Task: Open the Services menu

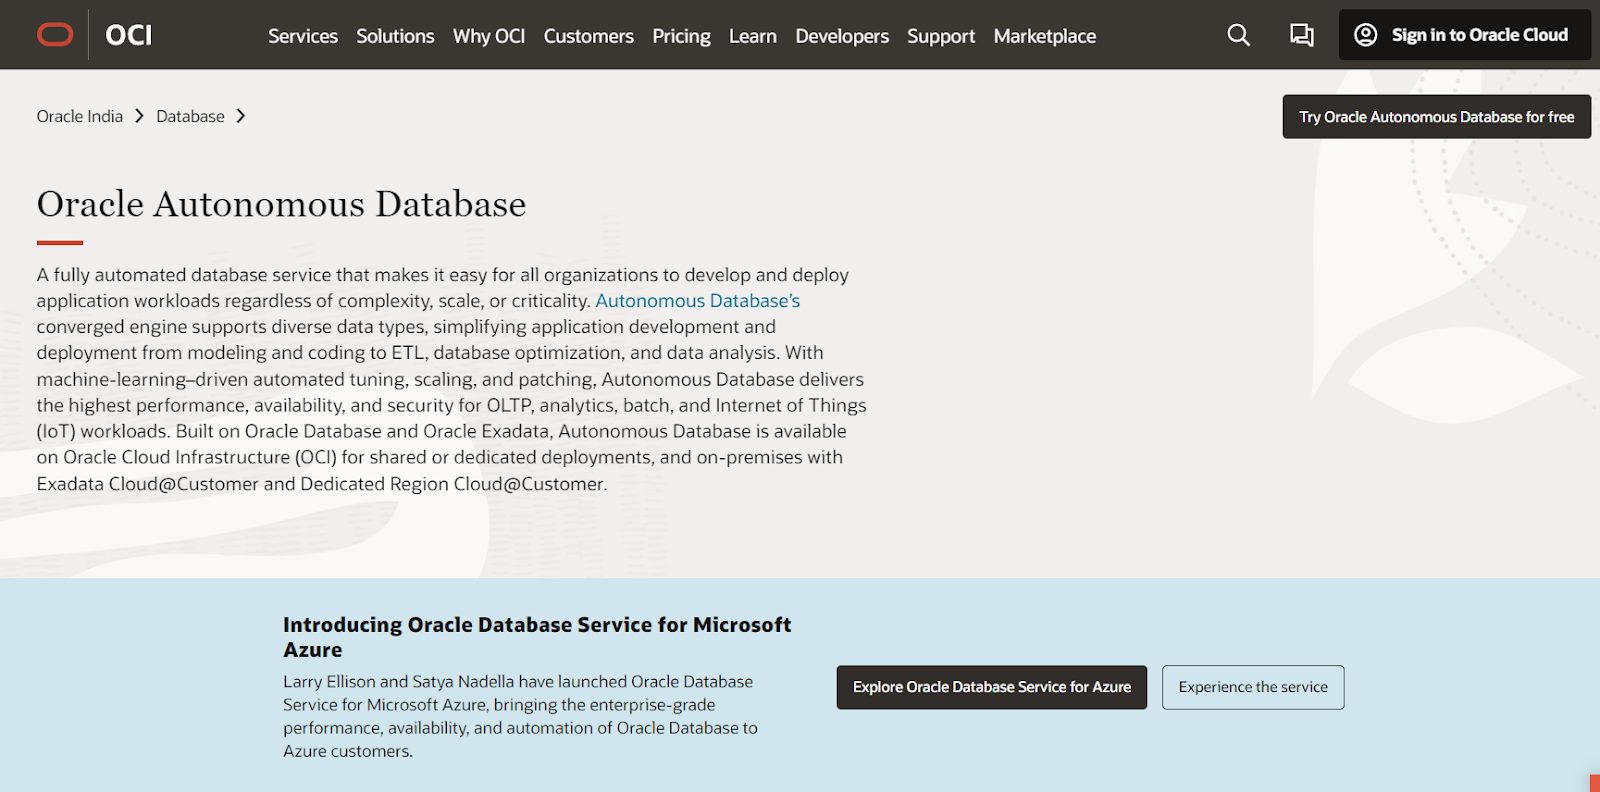Action: (303, 36)
